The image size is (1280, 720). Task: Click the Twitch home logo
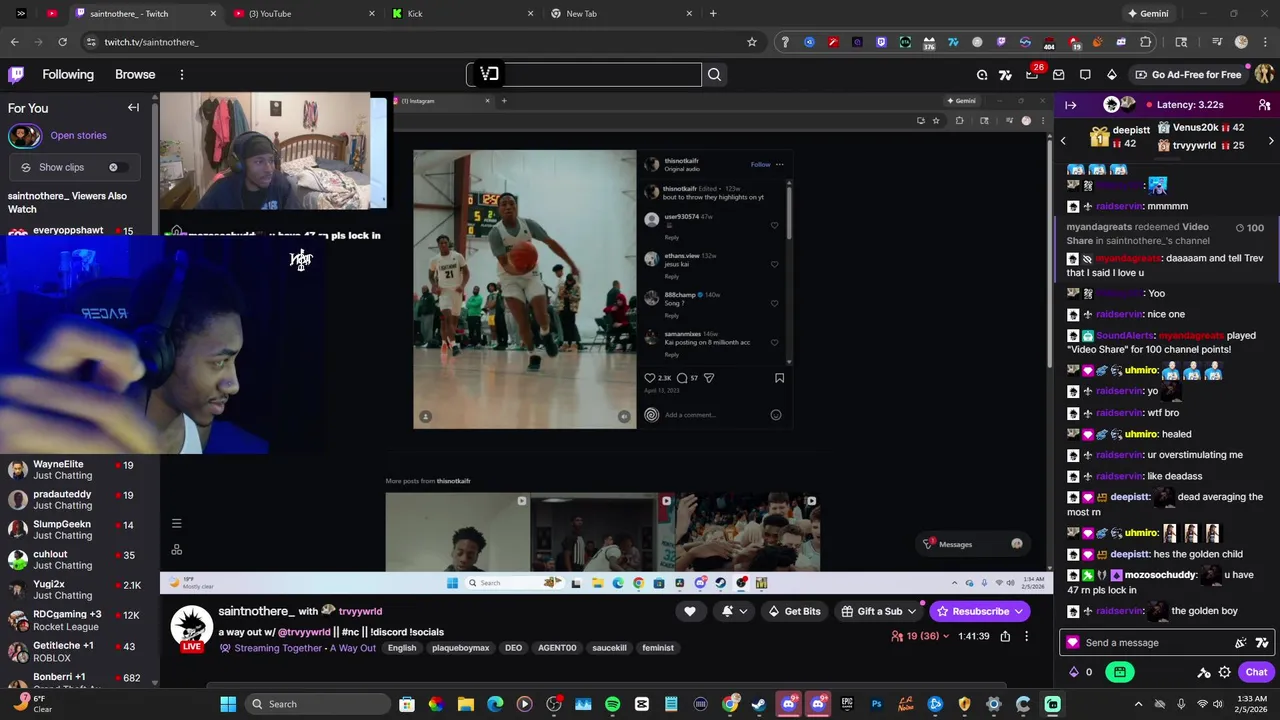point(16,74)
